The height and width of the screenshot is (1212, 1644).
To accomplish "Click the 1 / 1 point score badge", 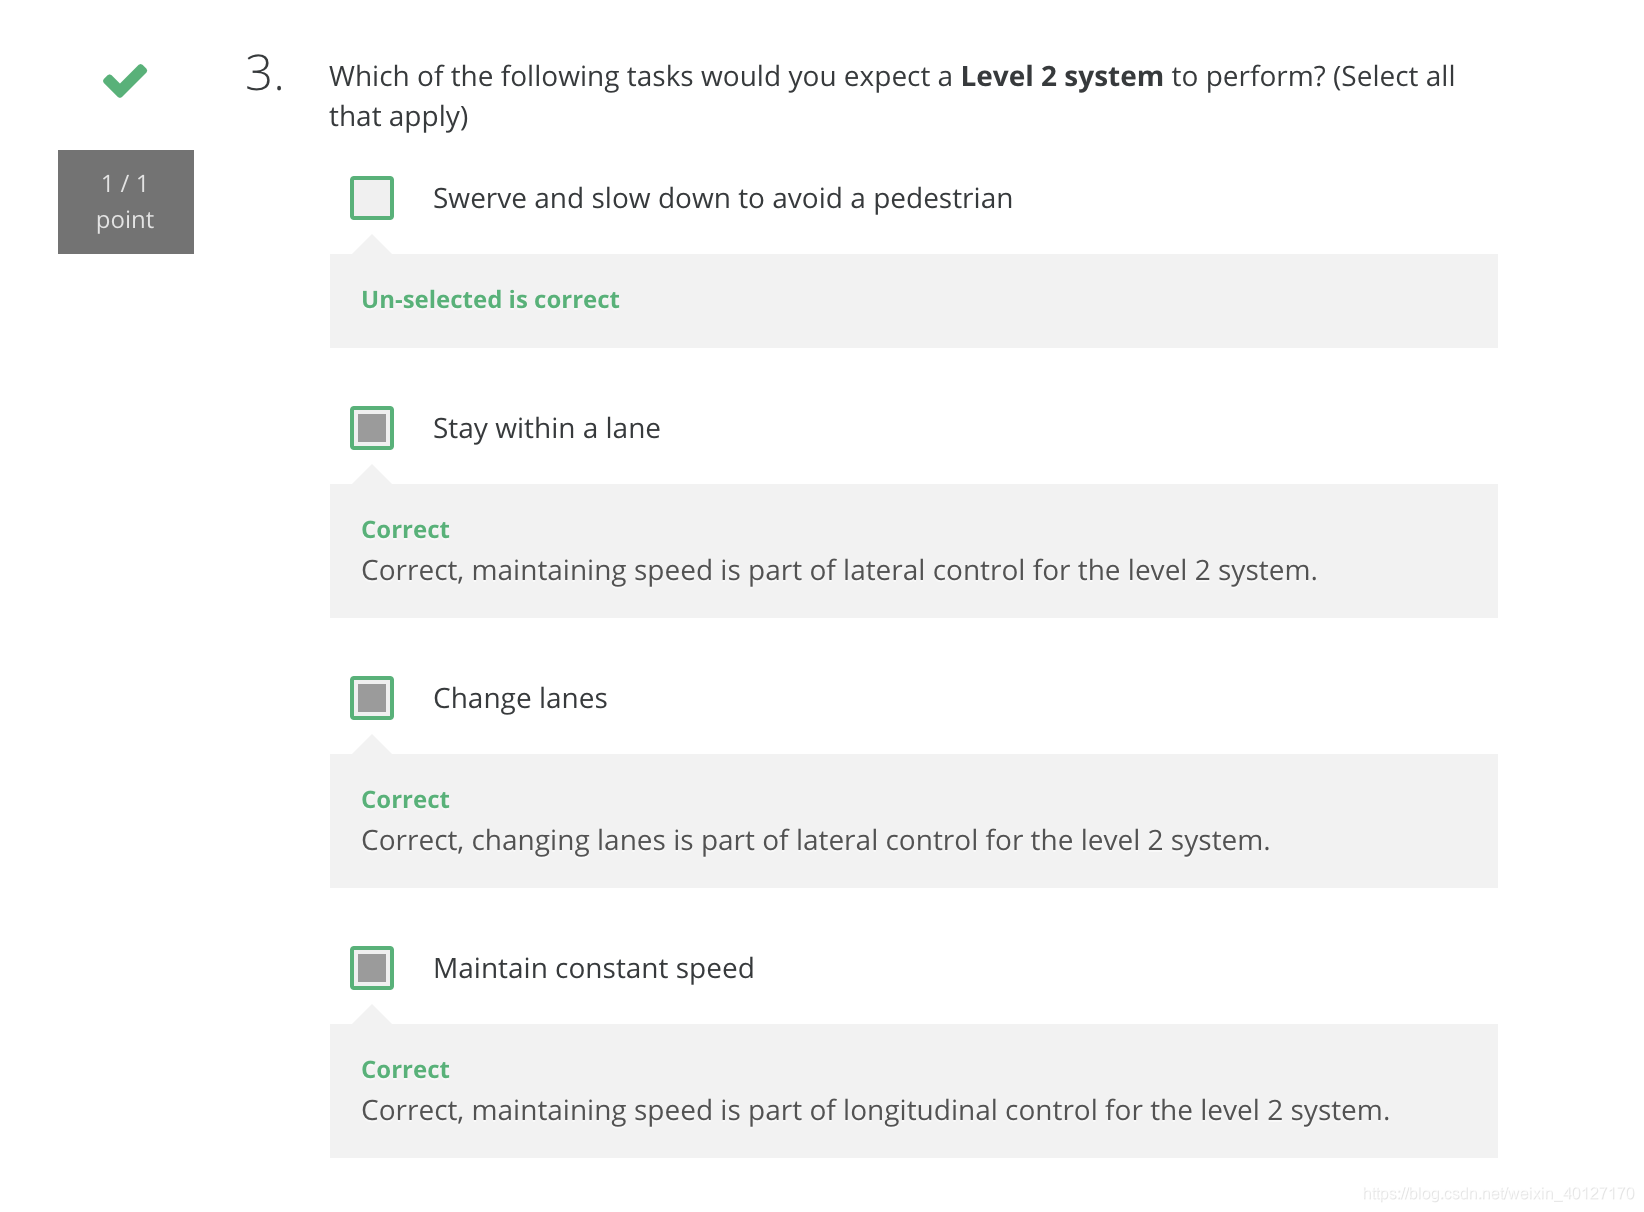I will 126,202.
